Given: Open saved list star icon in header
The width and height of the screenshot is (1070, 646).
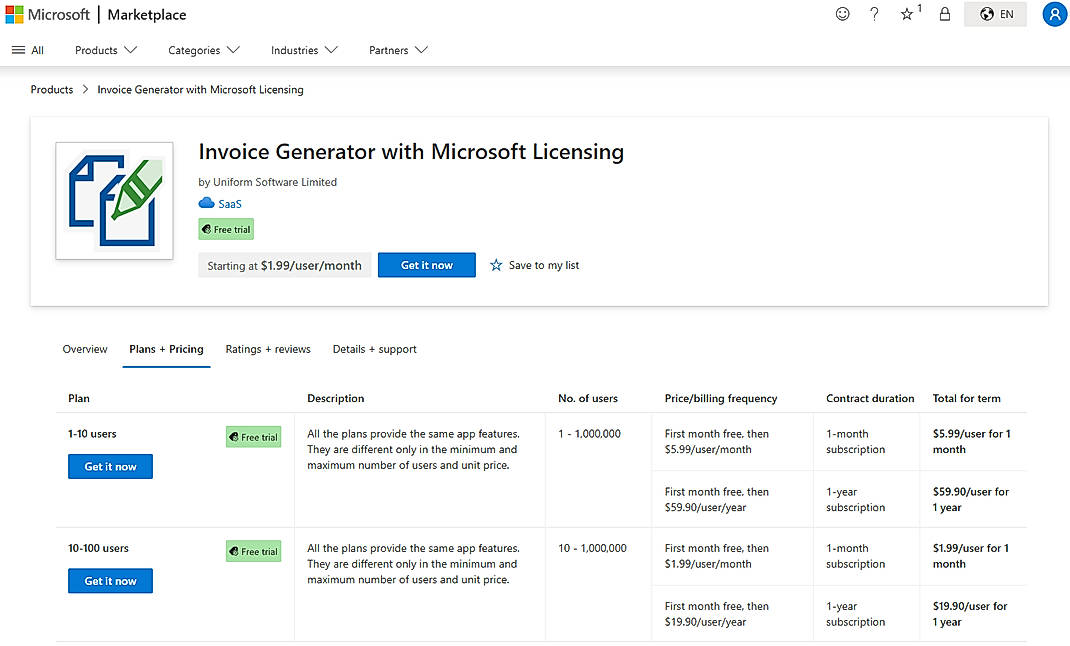Looking at the screenshot, I should click(x=907, y=14).
